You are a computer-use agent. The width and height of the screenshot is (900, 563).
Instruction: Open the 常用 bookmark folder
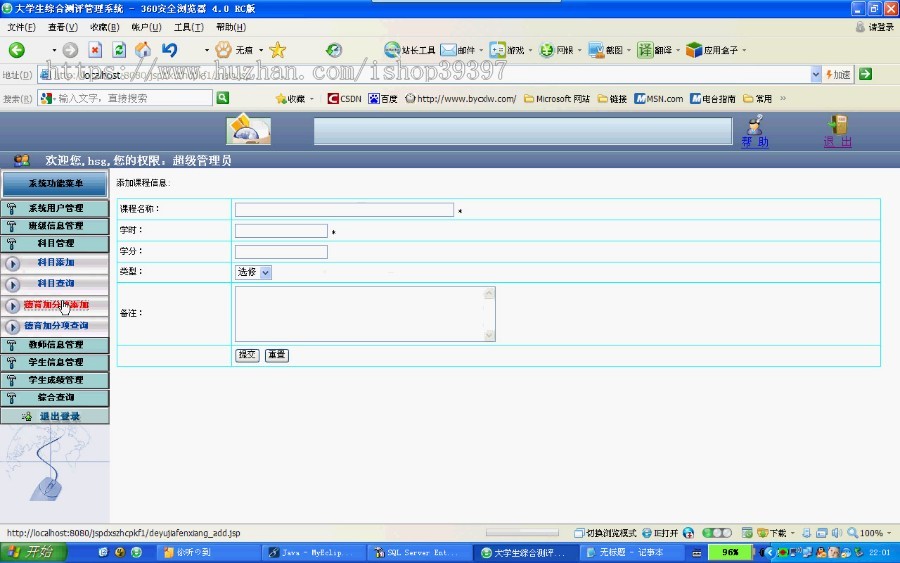(757, 99)
